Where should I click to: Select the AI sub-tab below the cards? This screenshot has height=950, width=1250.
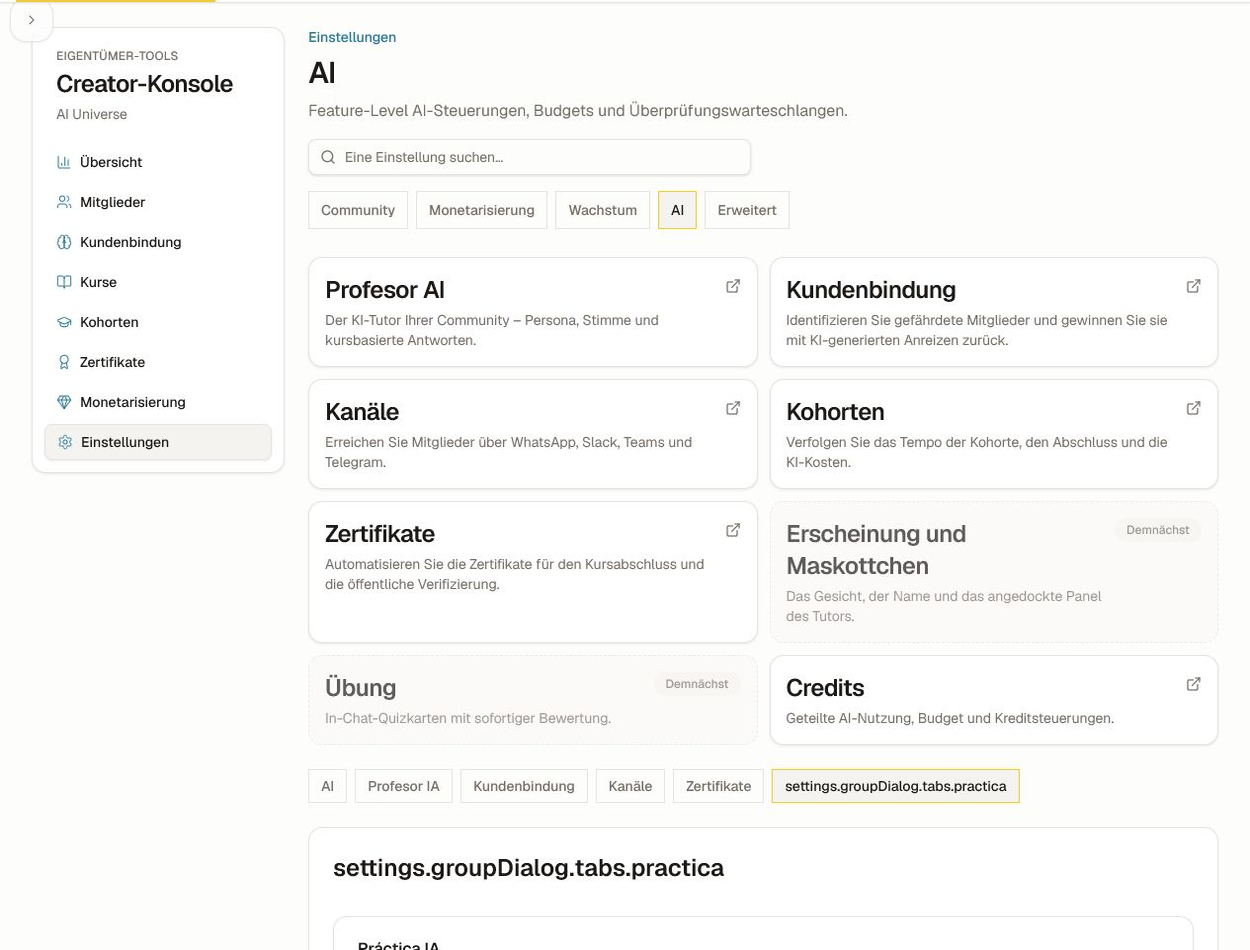point(327,786)
